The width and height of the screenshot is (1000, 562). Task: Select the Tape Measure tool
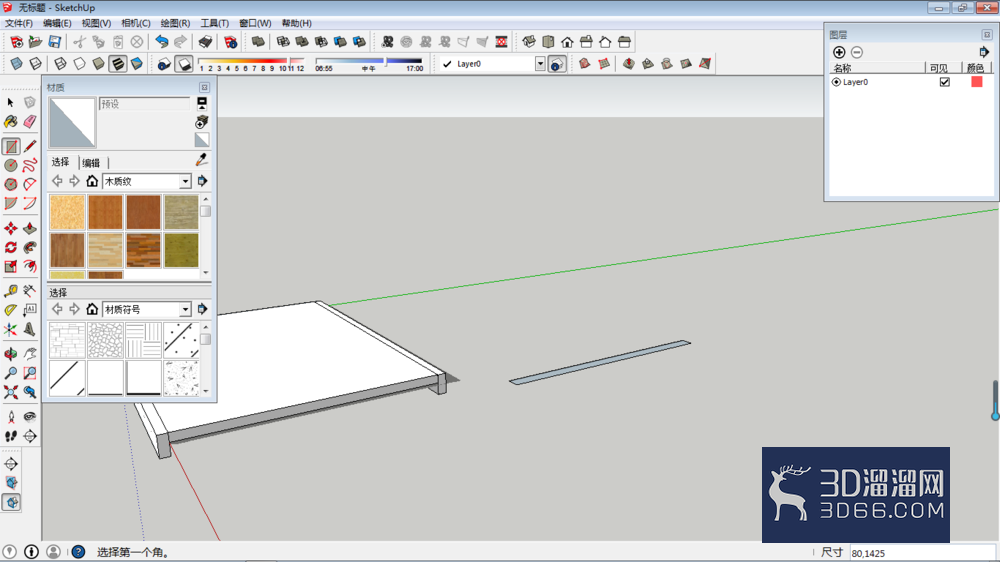(x=11, y=292)
